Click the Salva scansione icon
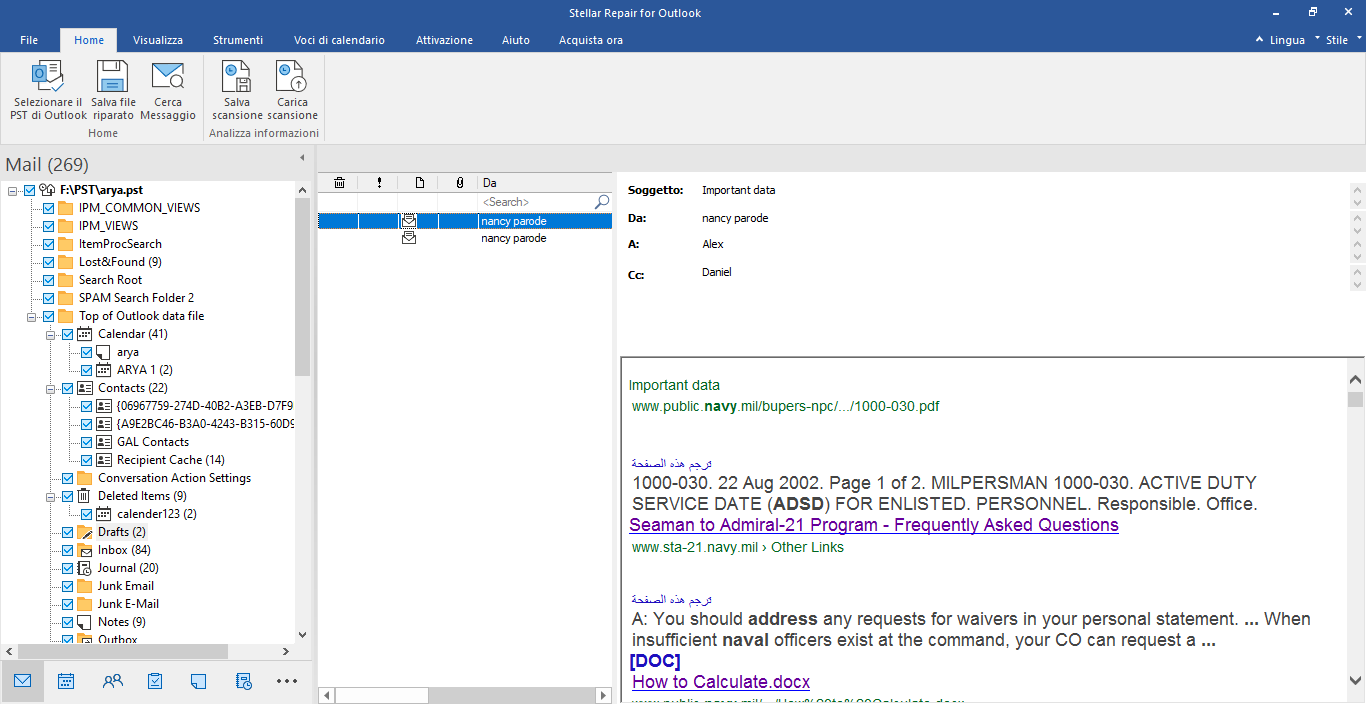This screenshot has height=704, width=1366. coord(237,77)
